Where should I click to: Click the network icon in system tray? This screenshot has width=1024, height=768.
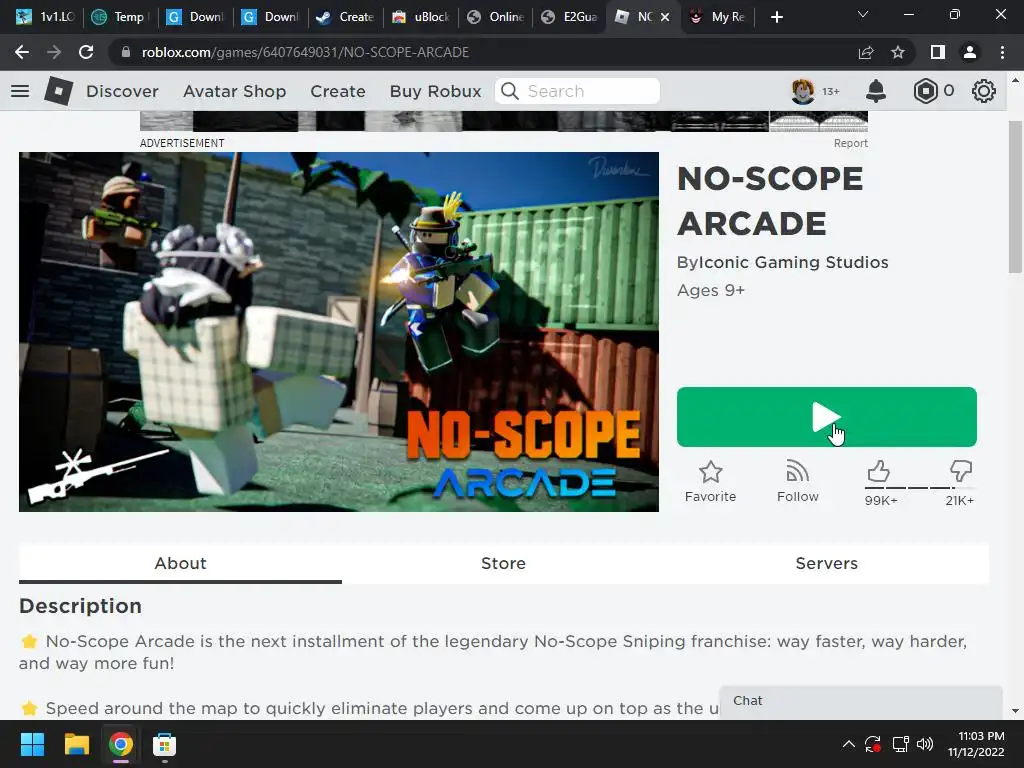pyautogui.click(x=900, y=744)
